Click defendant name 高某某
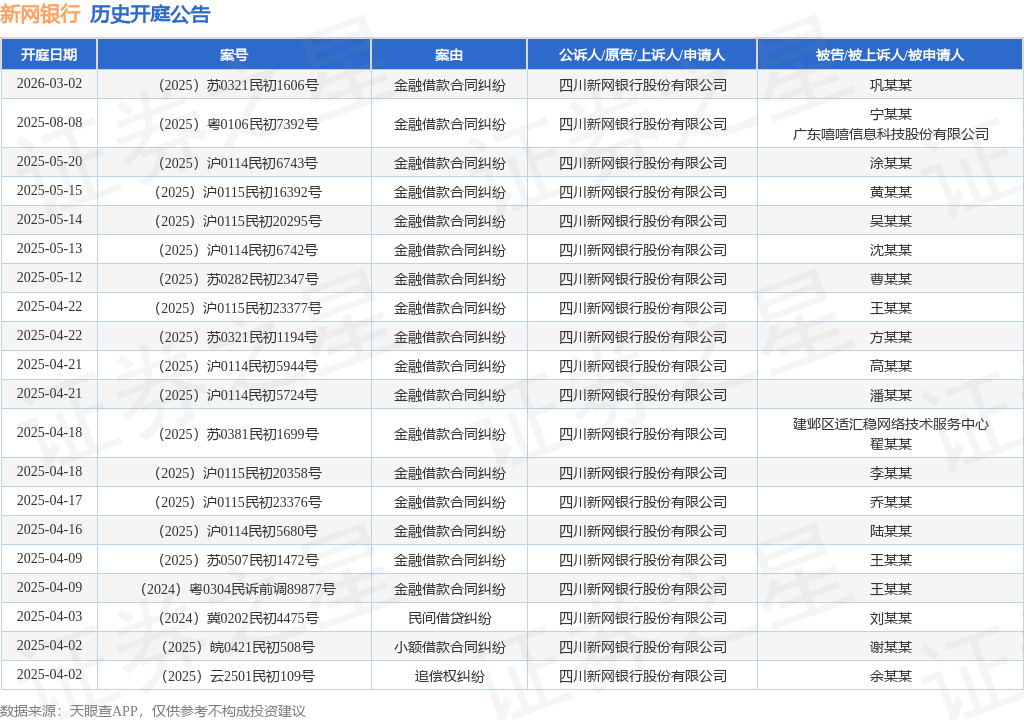This screenshot has width=1024, height=720. pos(890,366)
